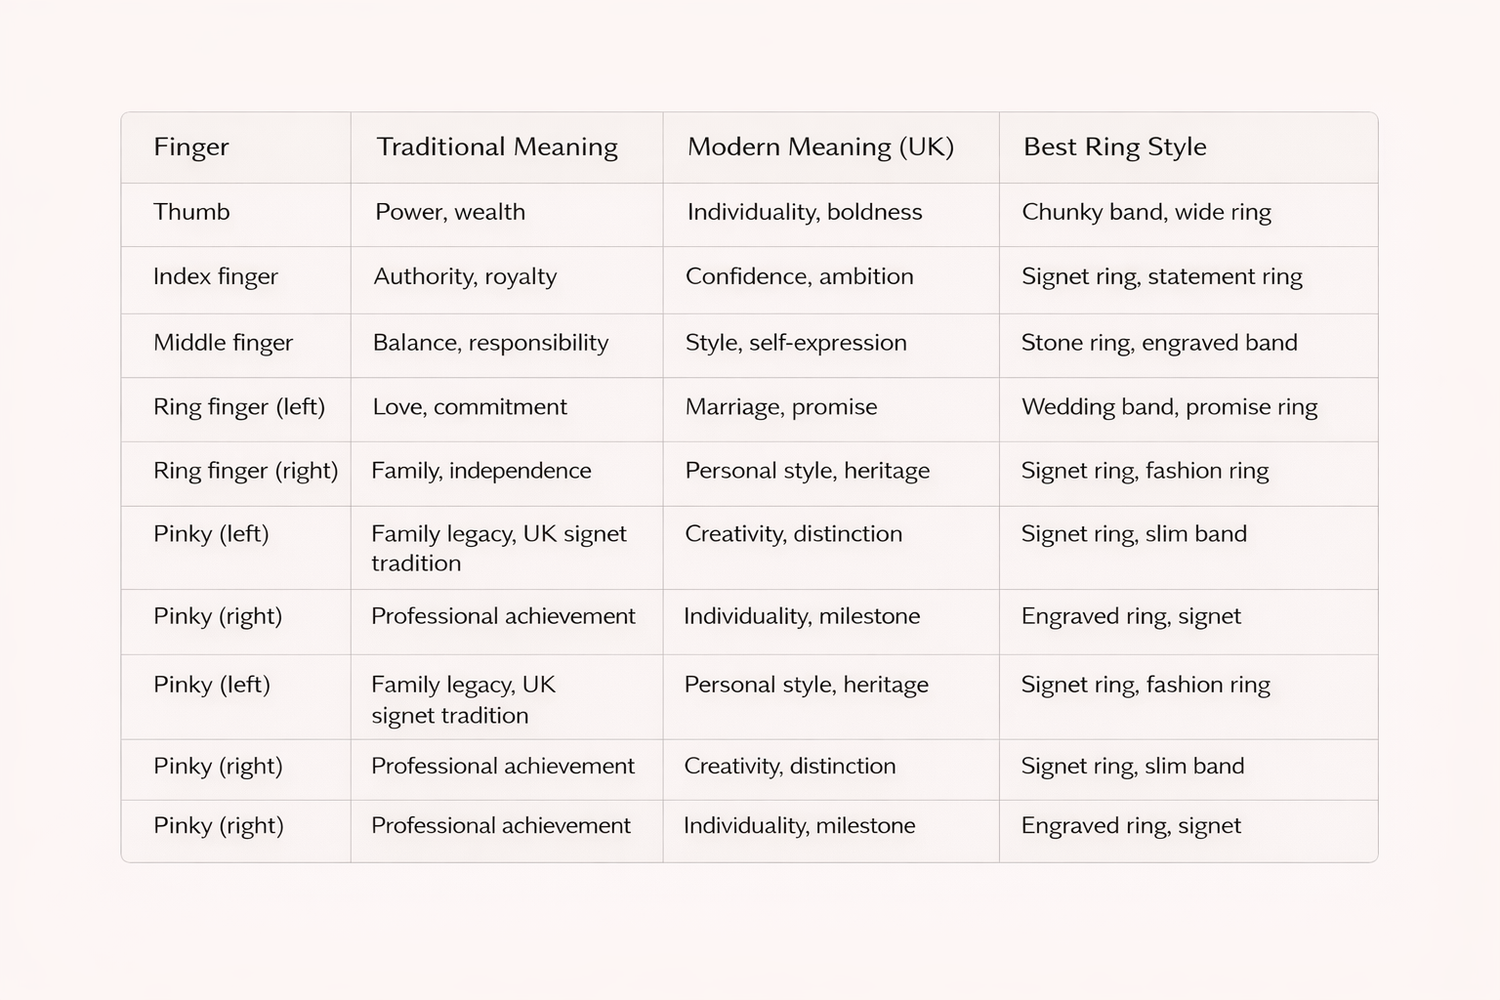Select the Balance, responsibility cell
1500x1000 pixels.
[490, 343]
